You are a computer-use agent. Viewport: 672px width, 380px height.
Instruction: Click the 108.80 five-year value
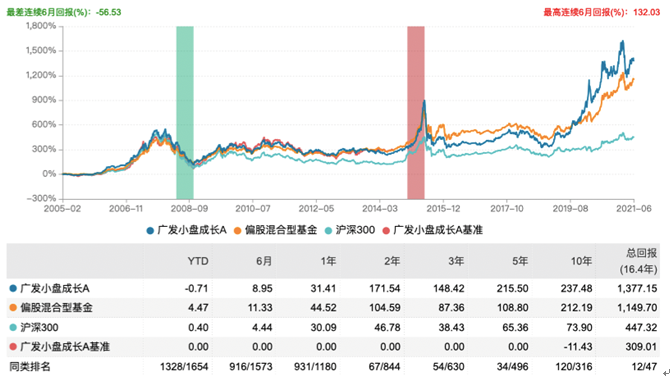click(513, 308)
